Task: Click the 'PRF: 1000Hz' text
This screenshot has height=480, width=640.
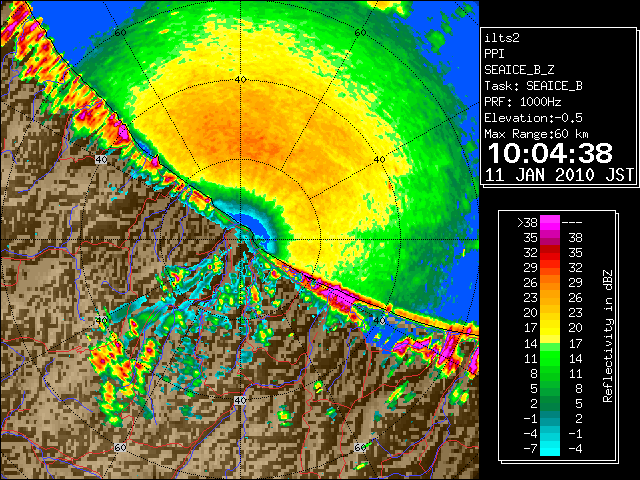Action: click(x=523, y=102)
